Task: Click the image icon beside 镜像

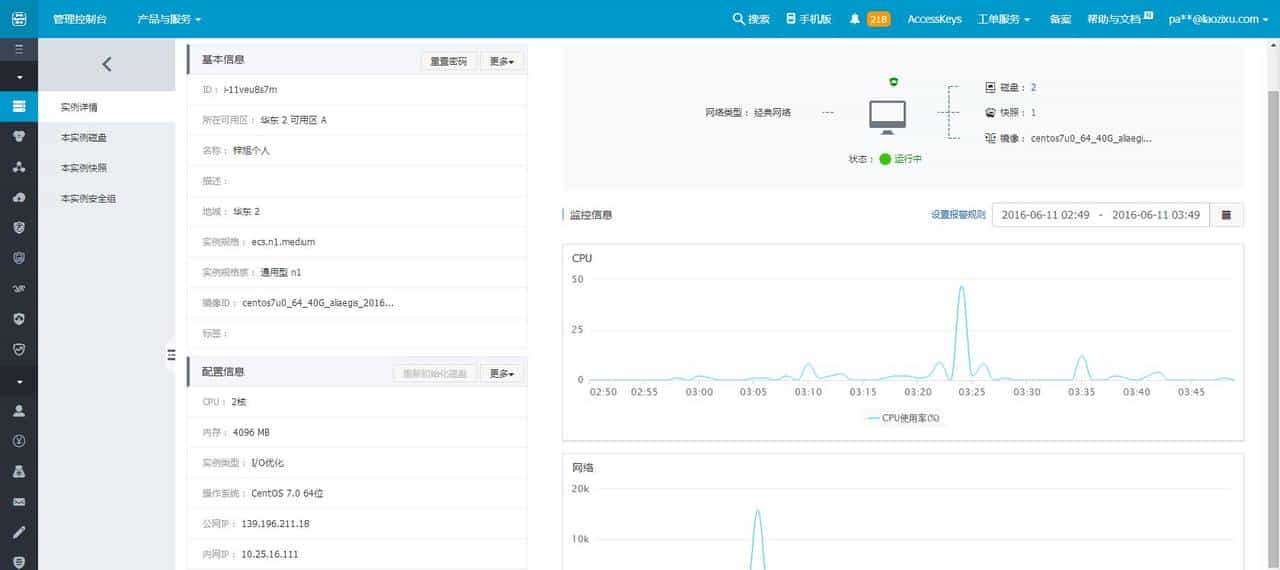Action: point(990,138)
